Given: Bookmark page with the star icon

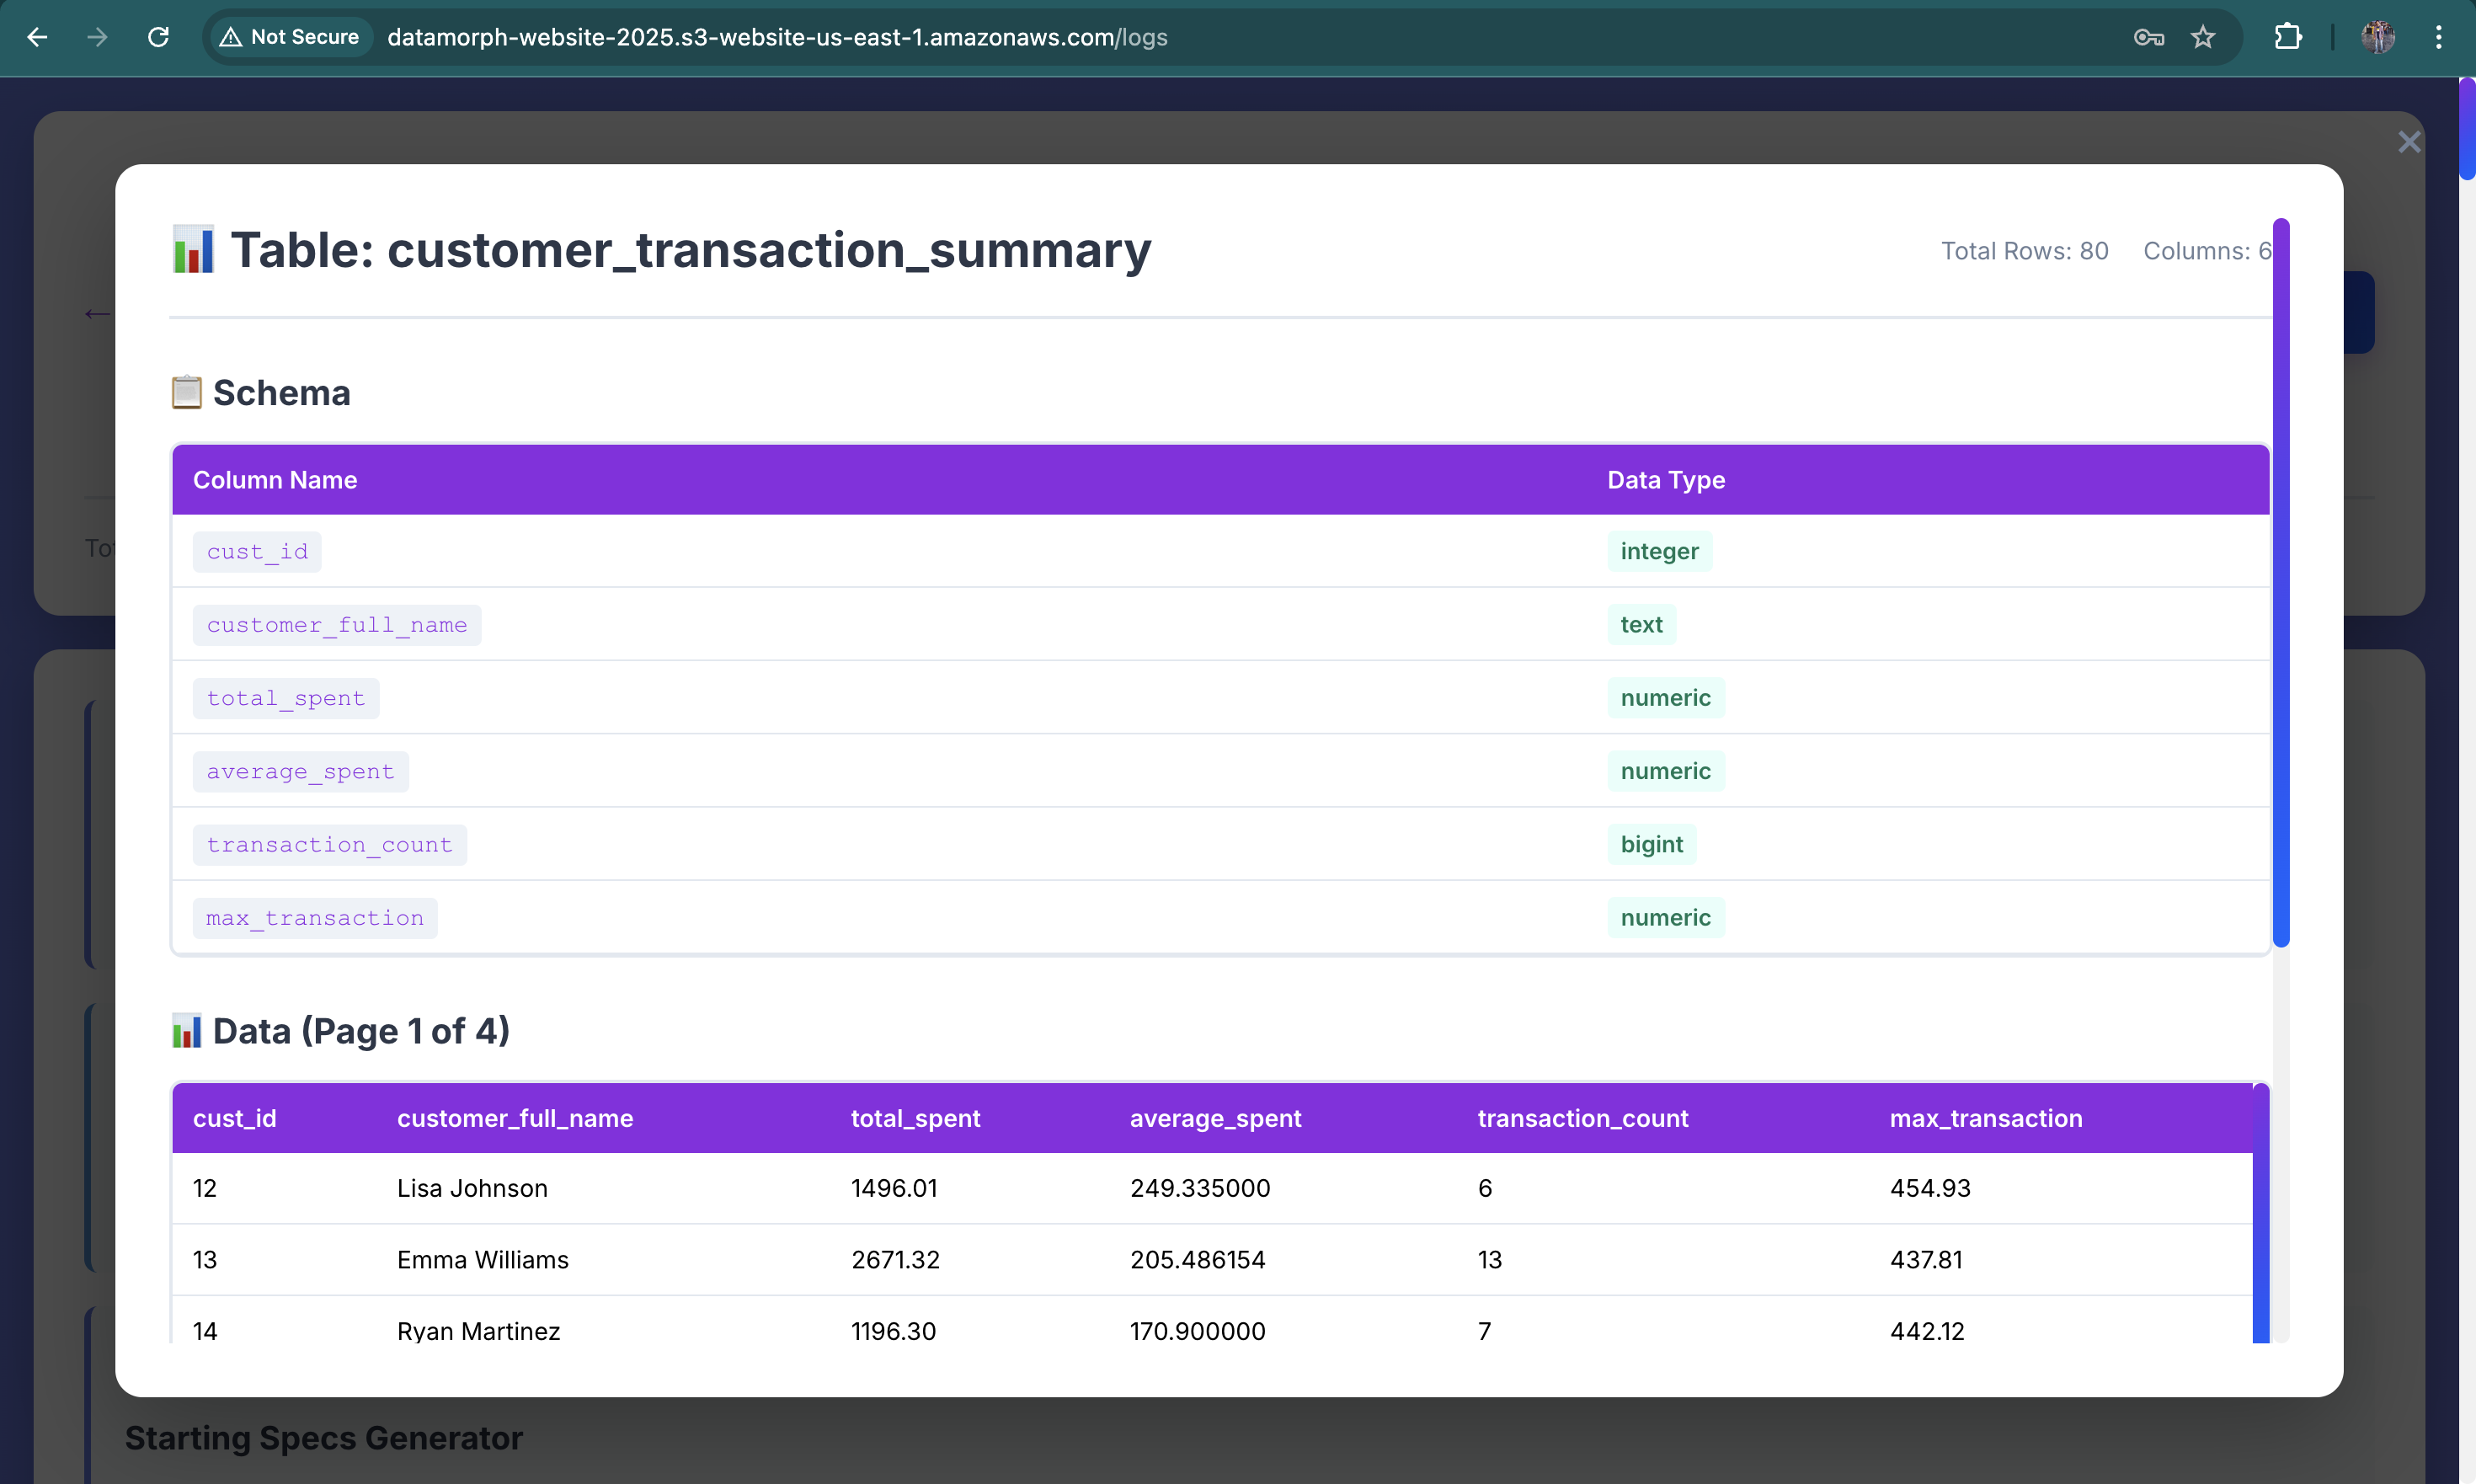Looking at the screenshot, I should coord(2203,37).
